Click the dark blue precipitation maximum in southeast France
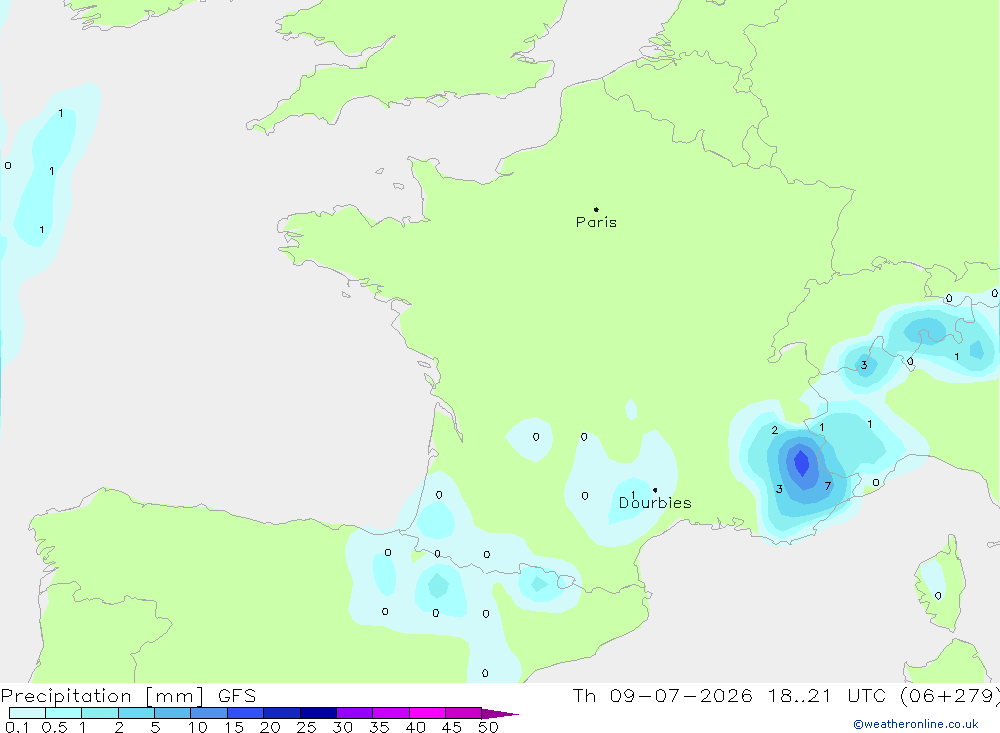This screenshot has width=1000, height=733. click(x=802, y=462)
